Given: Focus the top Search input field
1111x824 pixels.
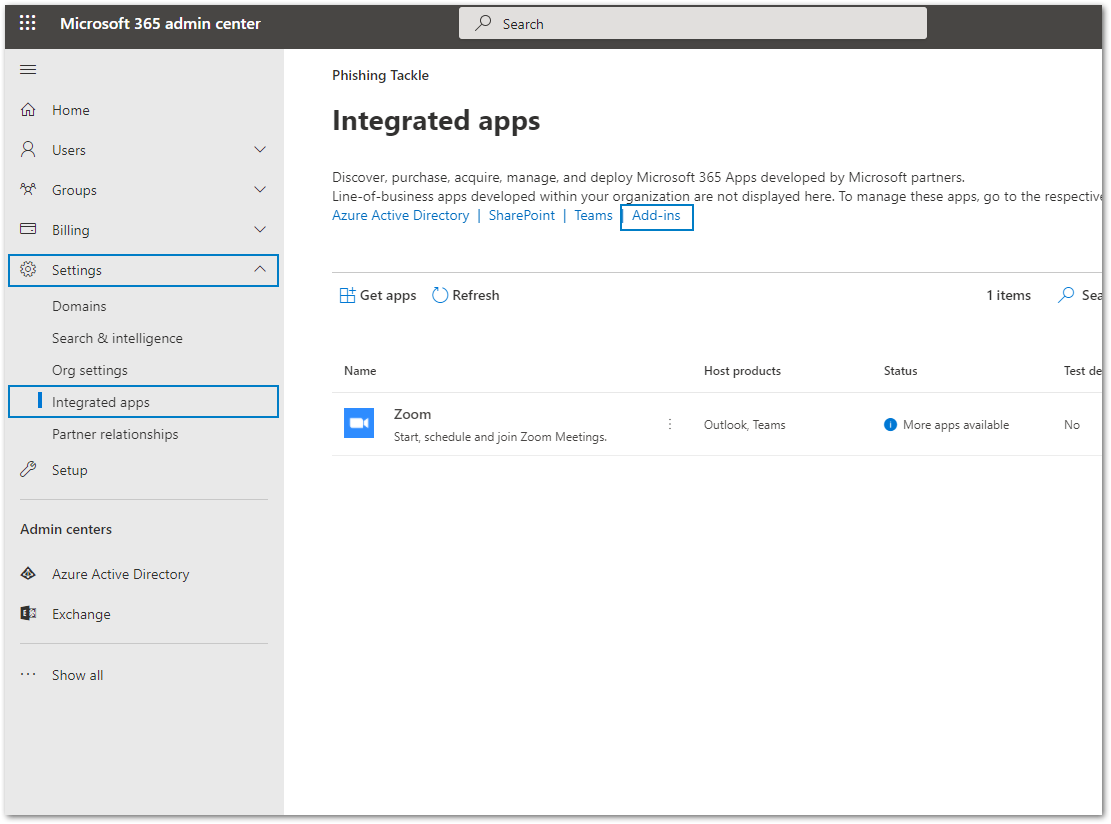Looking at the screenshot, I should click(692, 23).
